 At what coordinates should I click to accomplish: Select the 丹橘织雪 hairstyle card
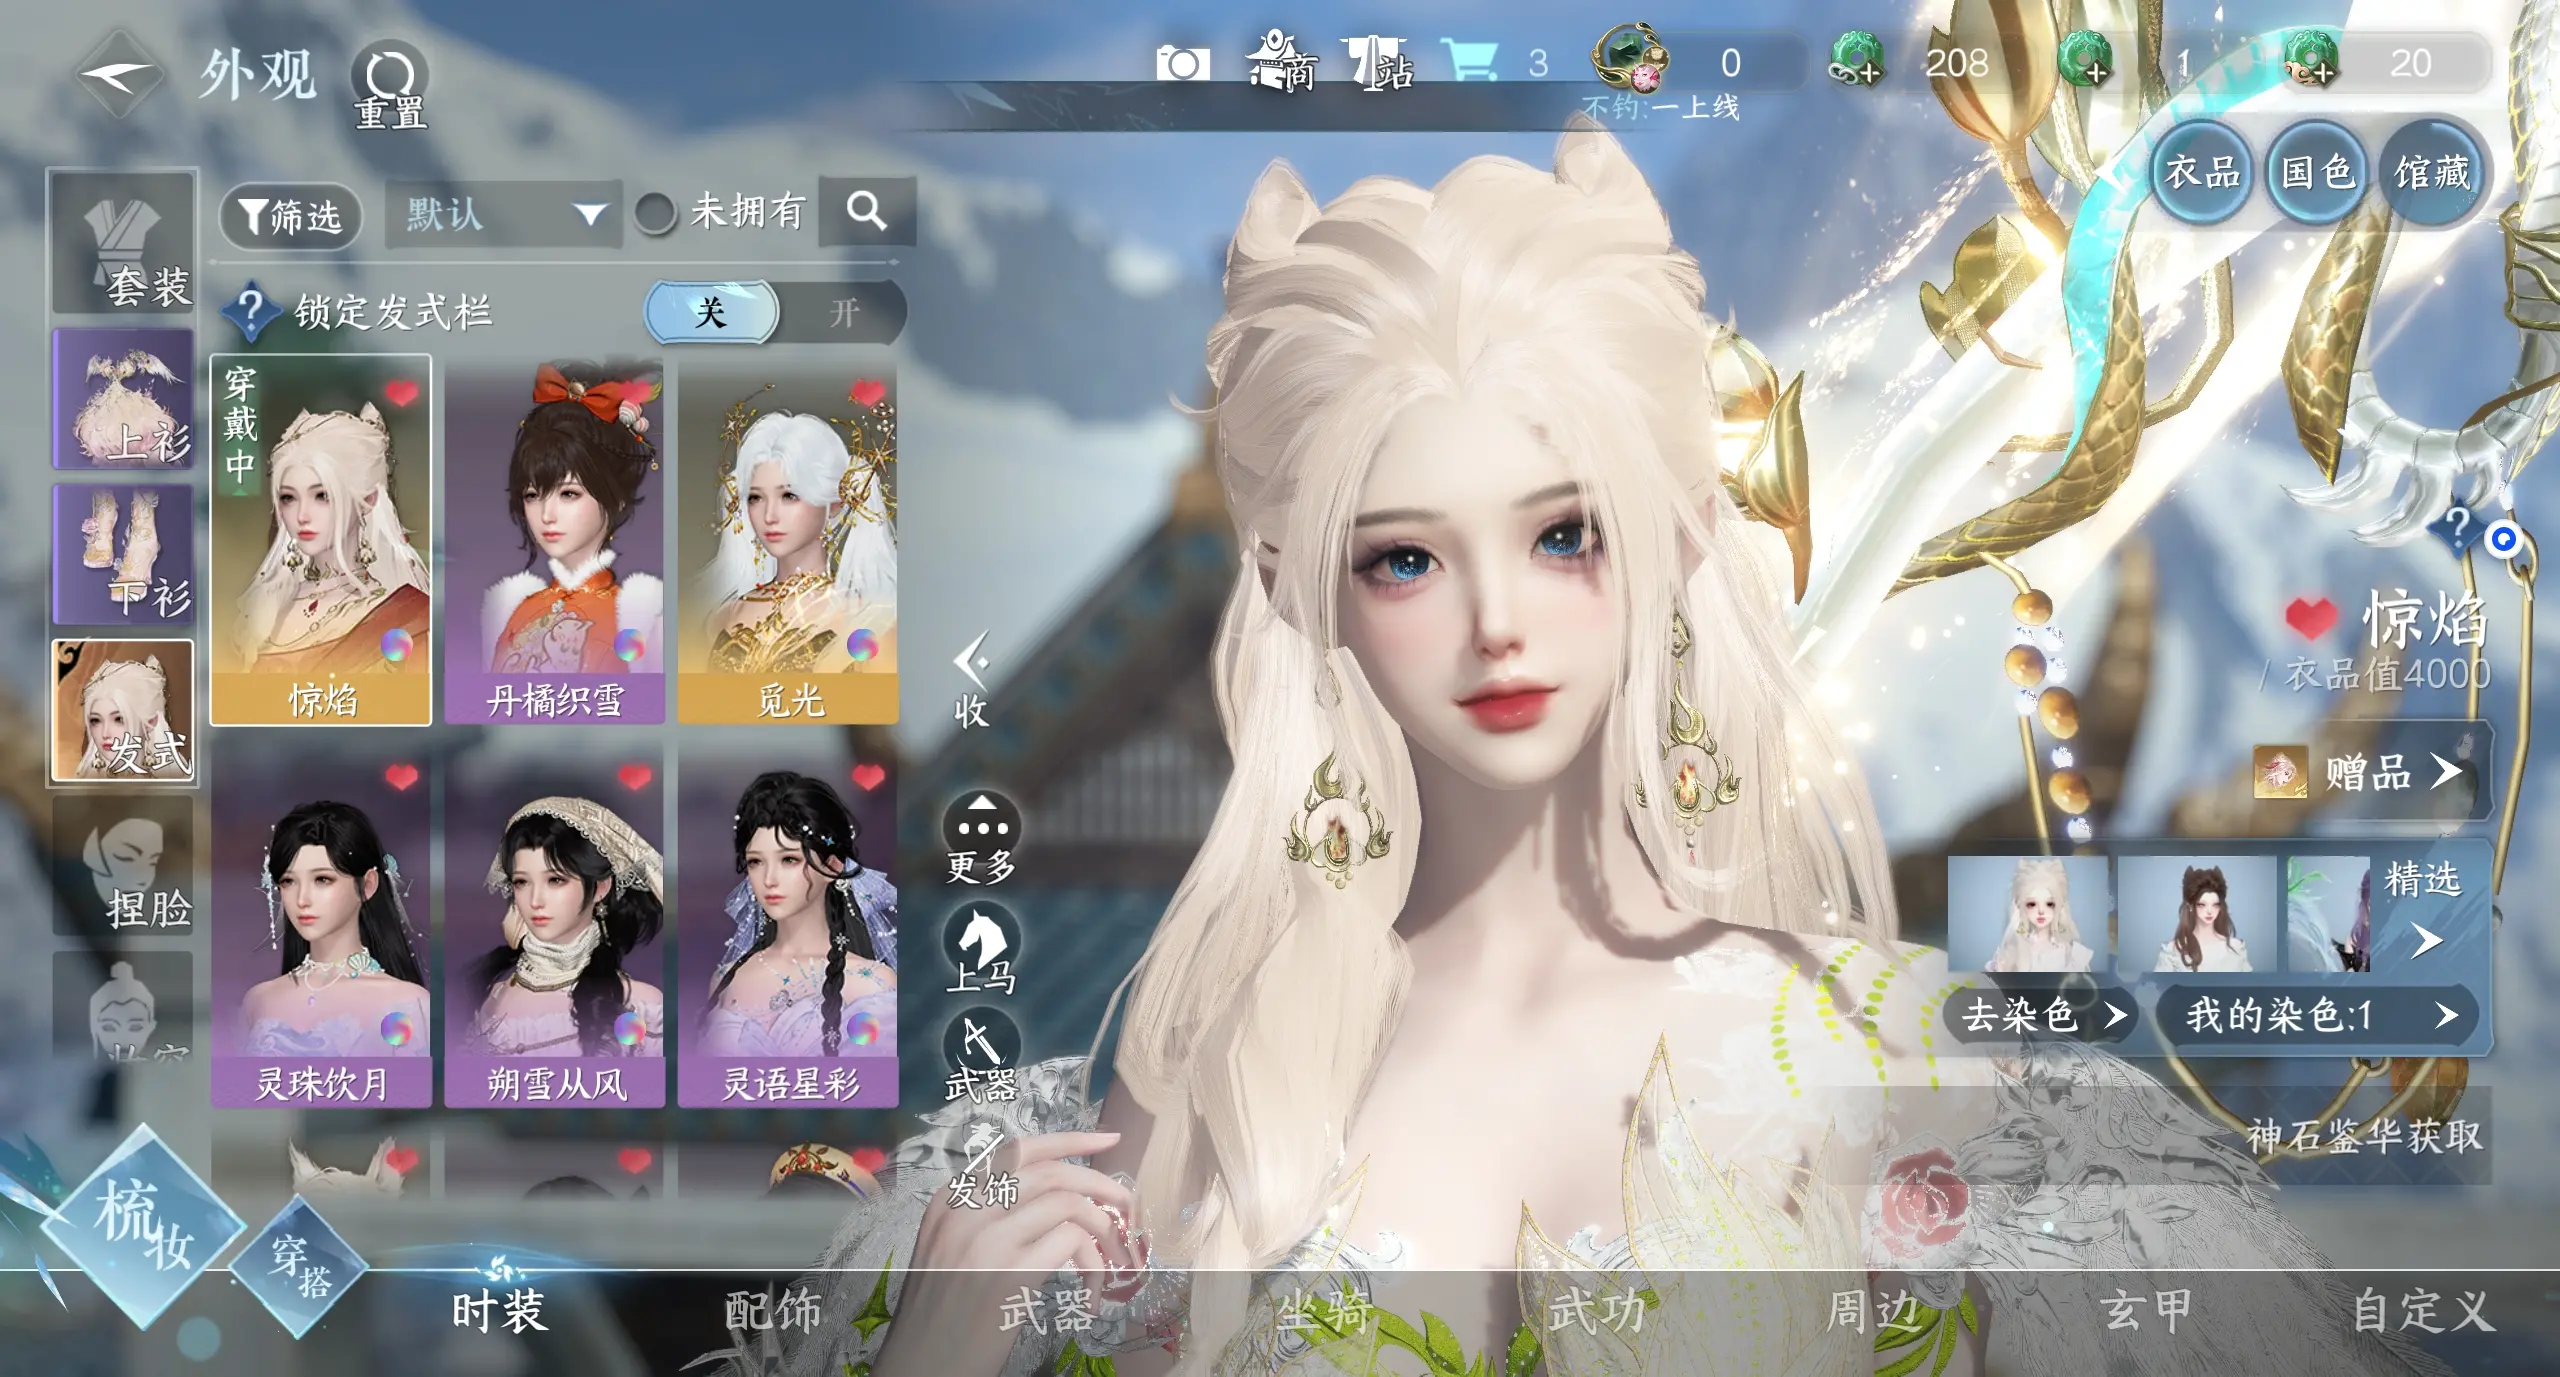pos(555,541)
